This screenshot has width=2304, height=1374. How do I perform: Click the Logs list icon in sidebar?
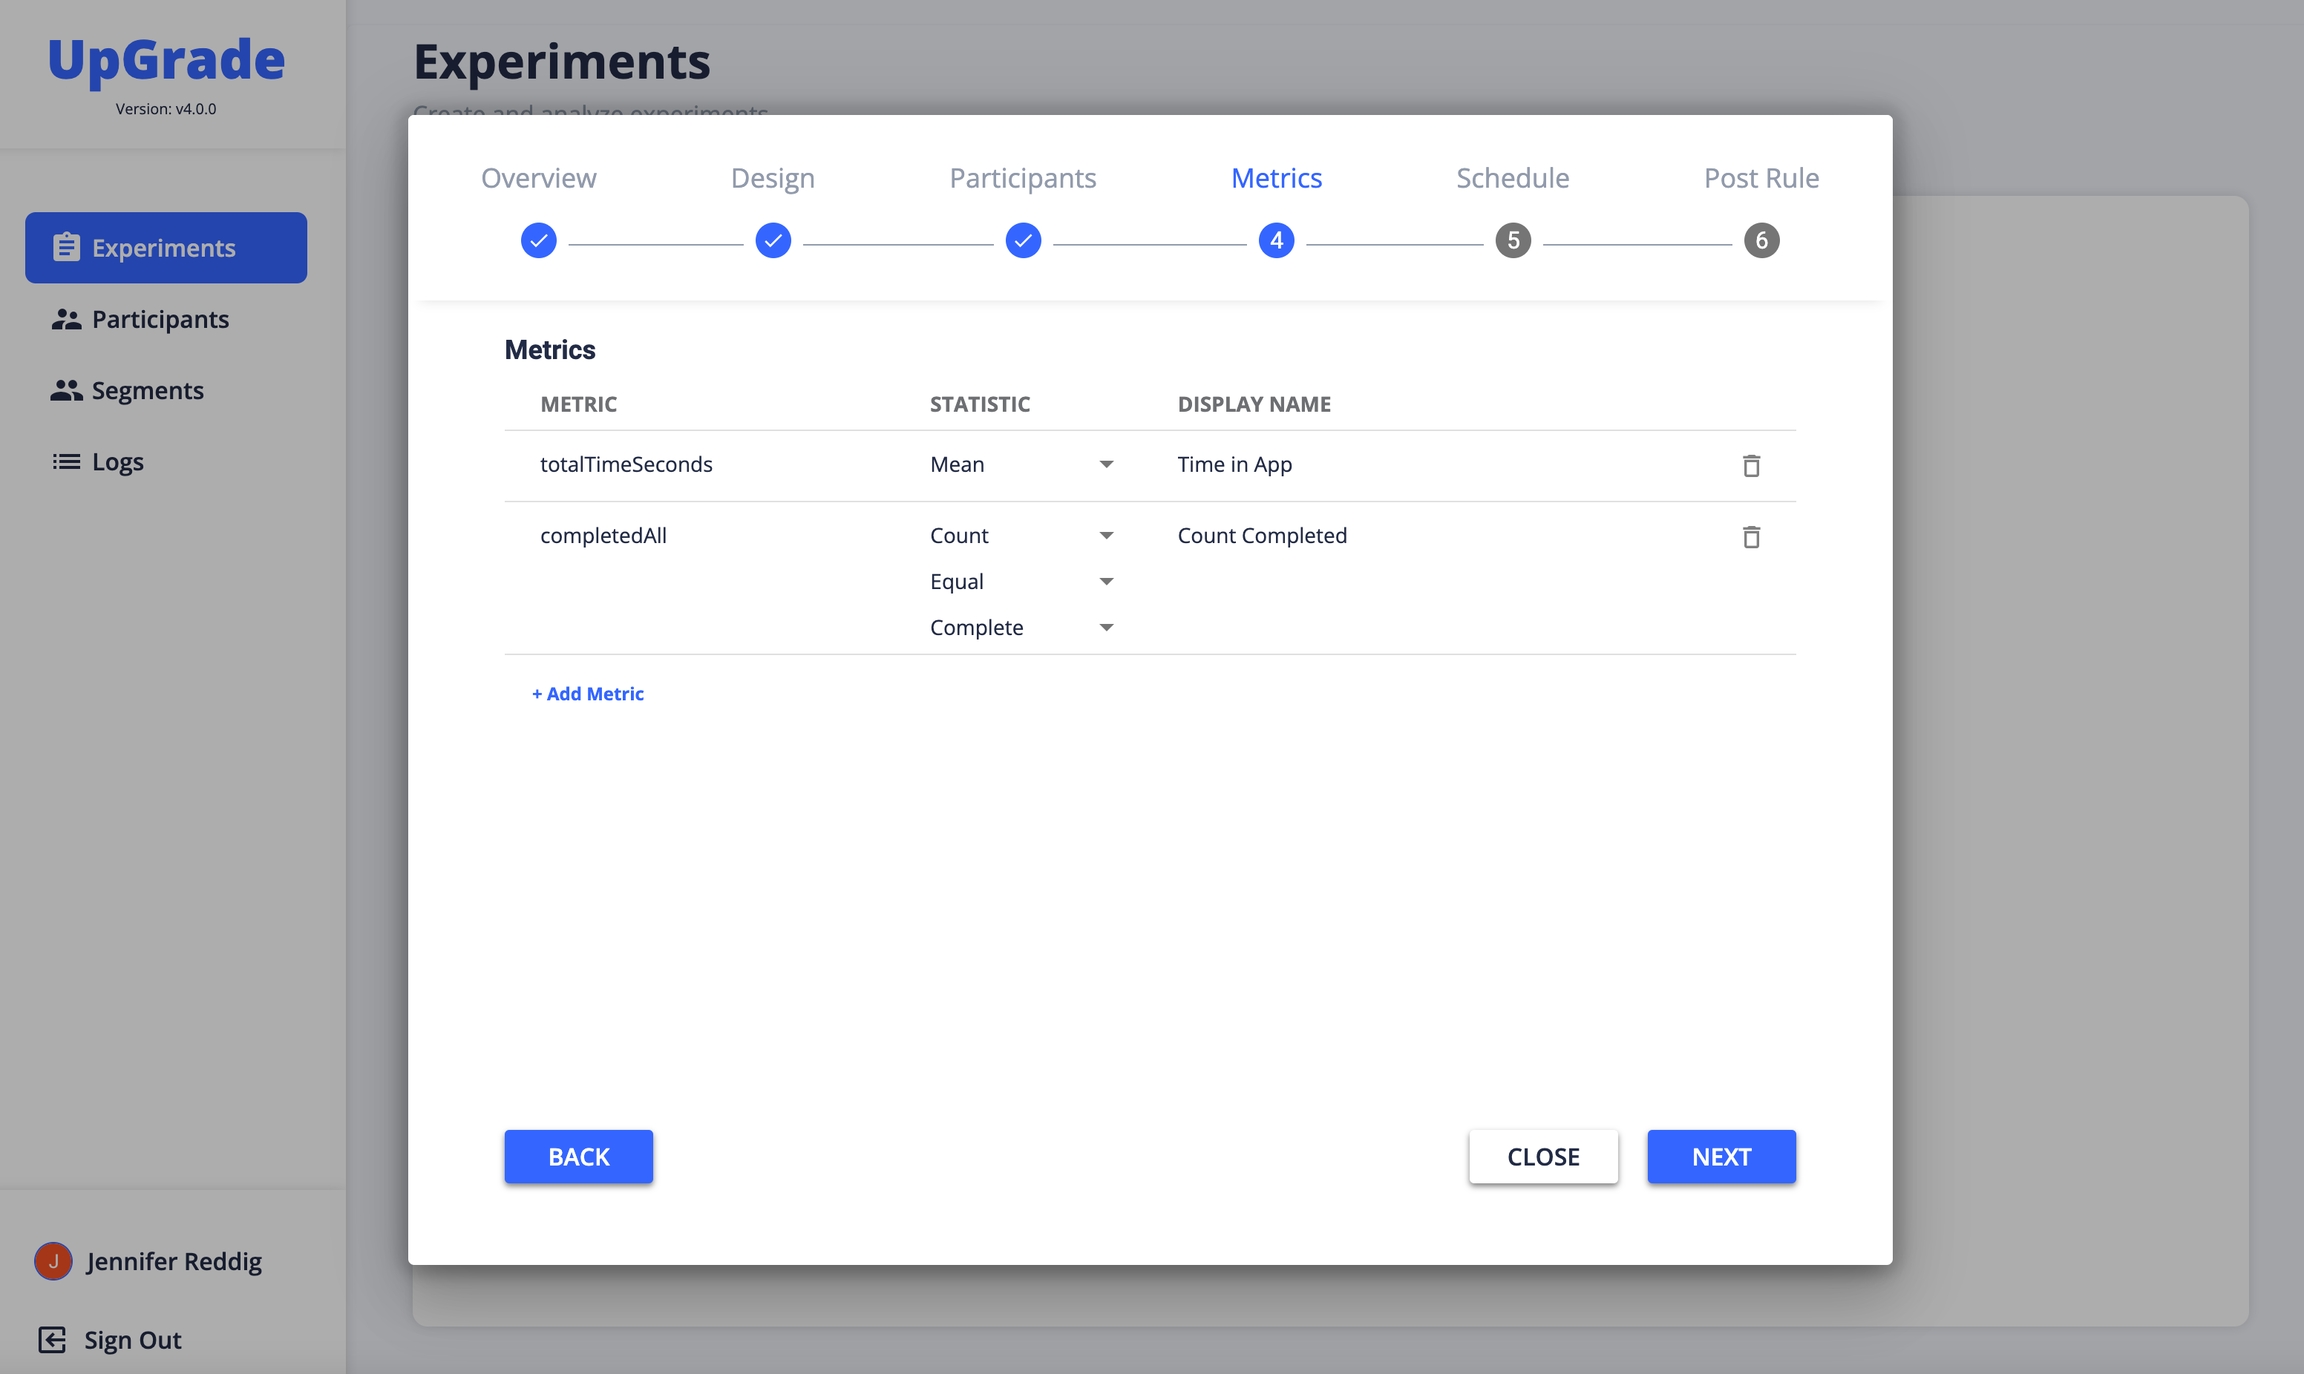66,461
